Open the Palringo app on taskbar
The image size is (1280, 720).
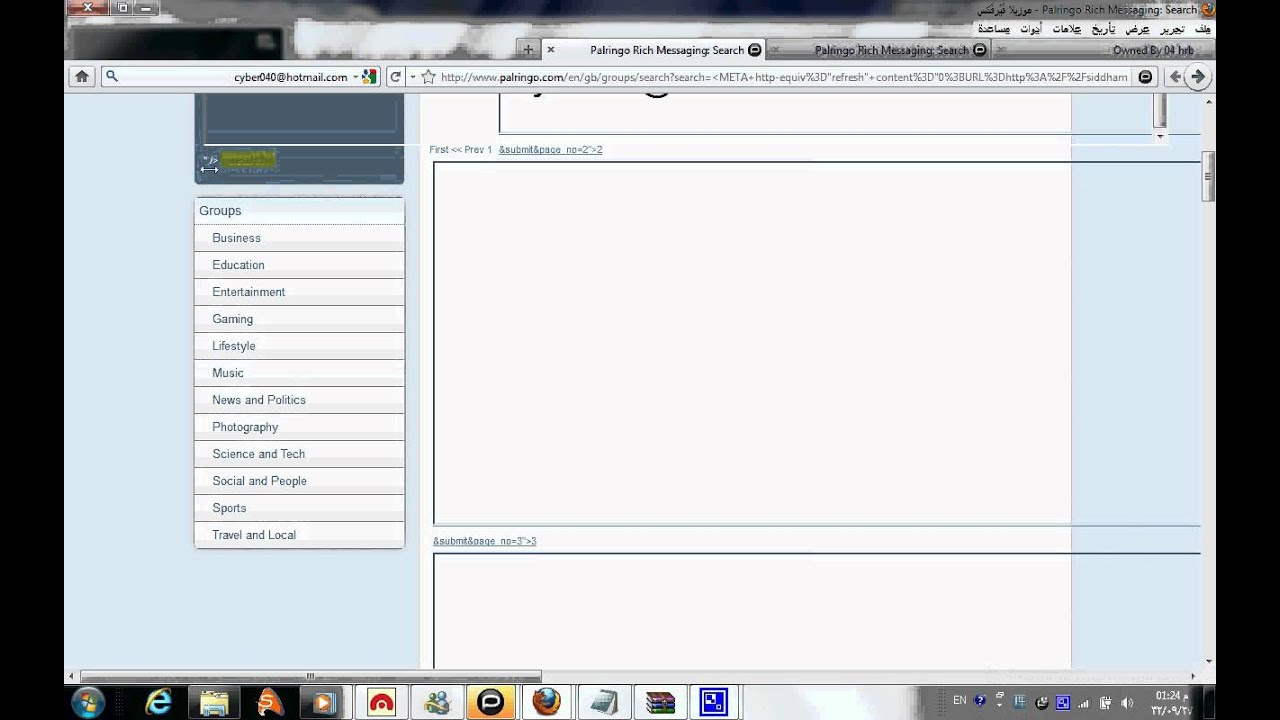[x=491, y=702]
